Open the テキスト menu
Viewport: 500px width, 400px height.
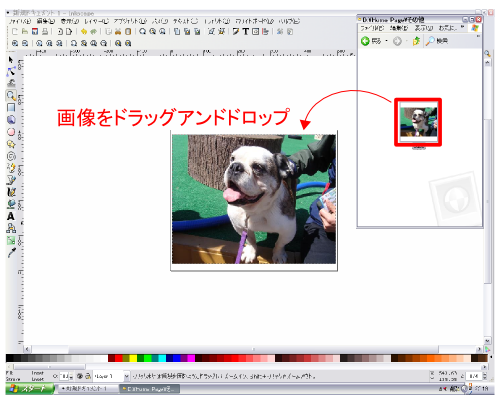tap(185, 21)
